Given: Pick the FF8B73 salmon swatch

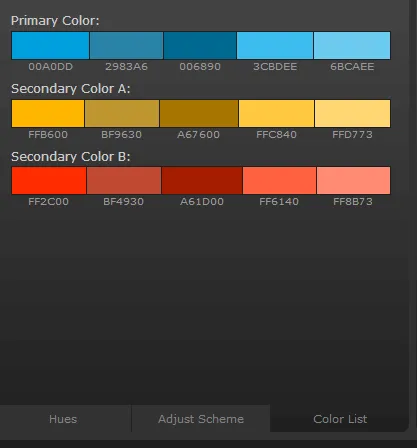Looking at the screenshot, I should click(x=353, y=181).
